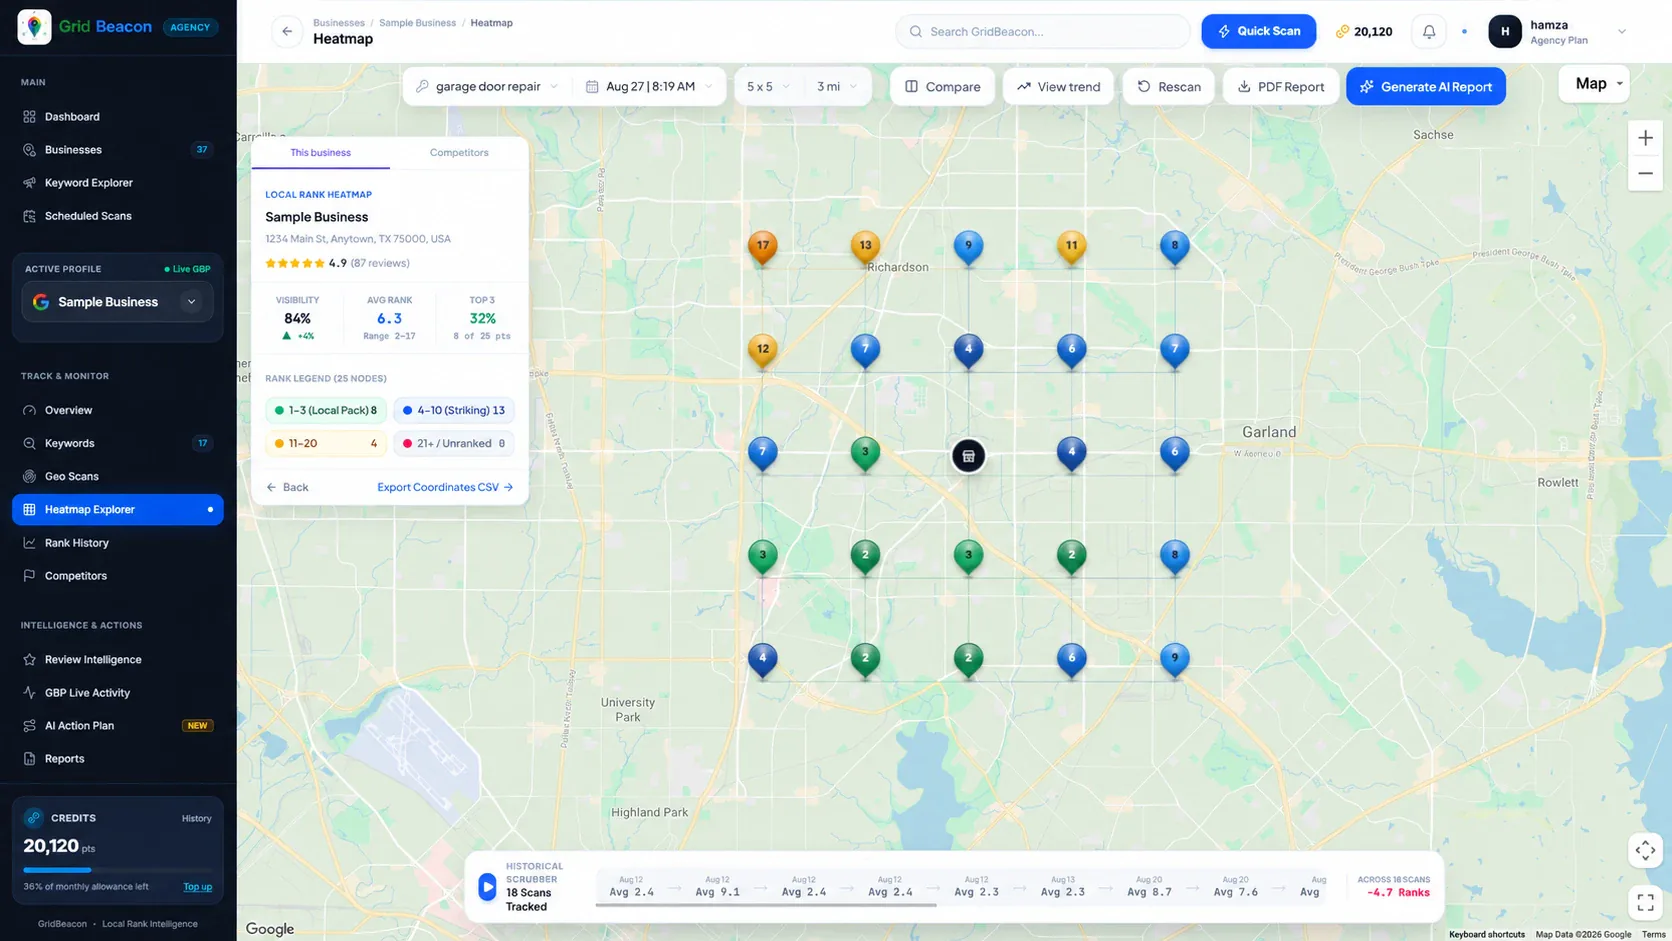Switch to This business tab
Viewport: 1672px width, 941px height.
320,153
